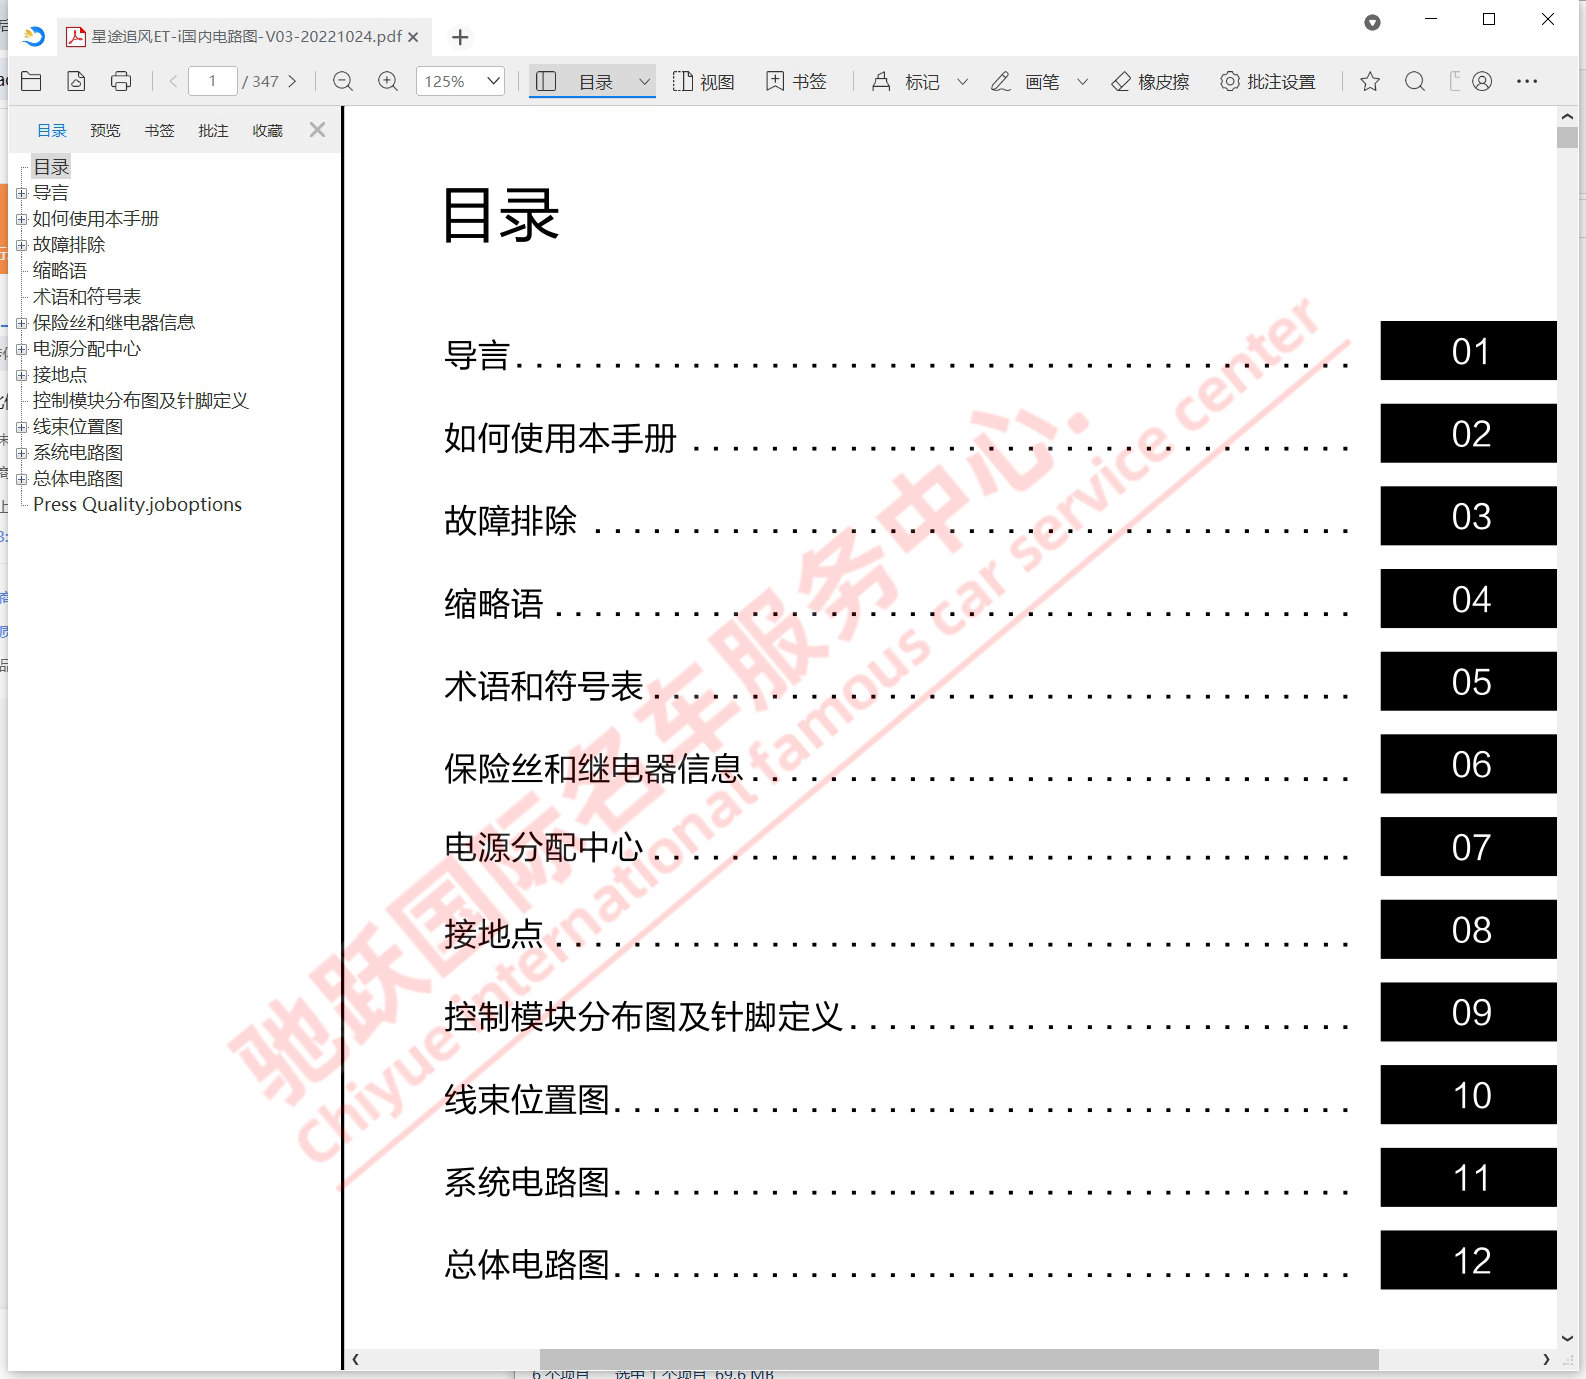The height and width of the screenshot is (1379, 1586).
Task: Zoom out with minus magnifier icon
Action: click(x=343, y=81)
